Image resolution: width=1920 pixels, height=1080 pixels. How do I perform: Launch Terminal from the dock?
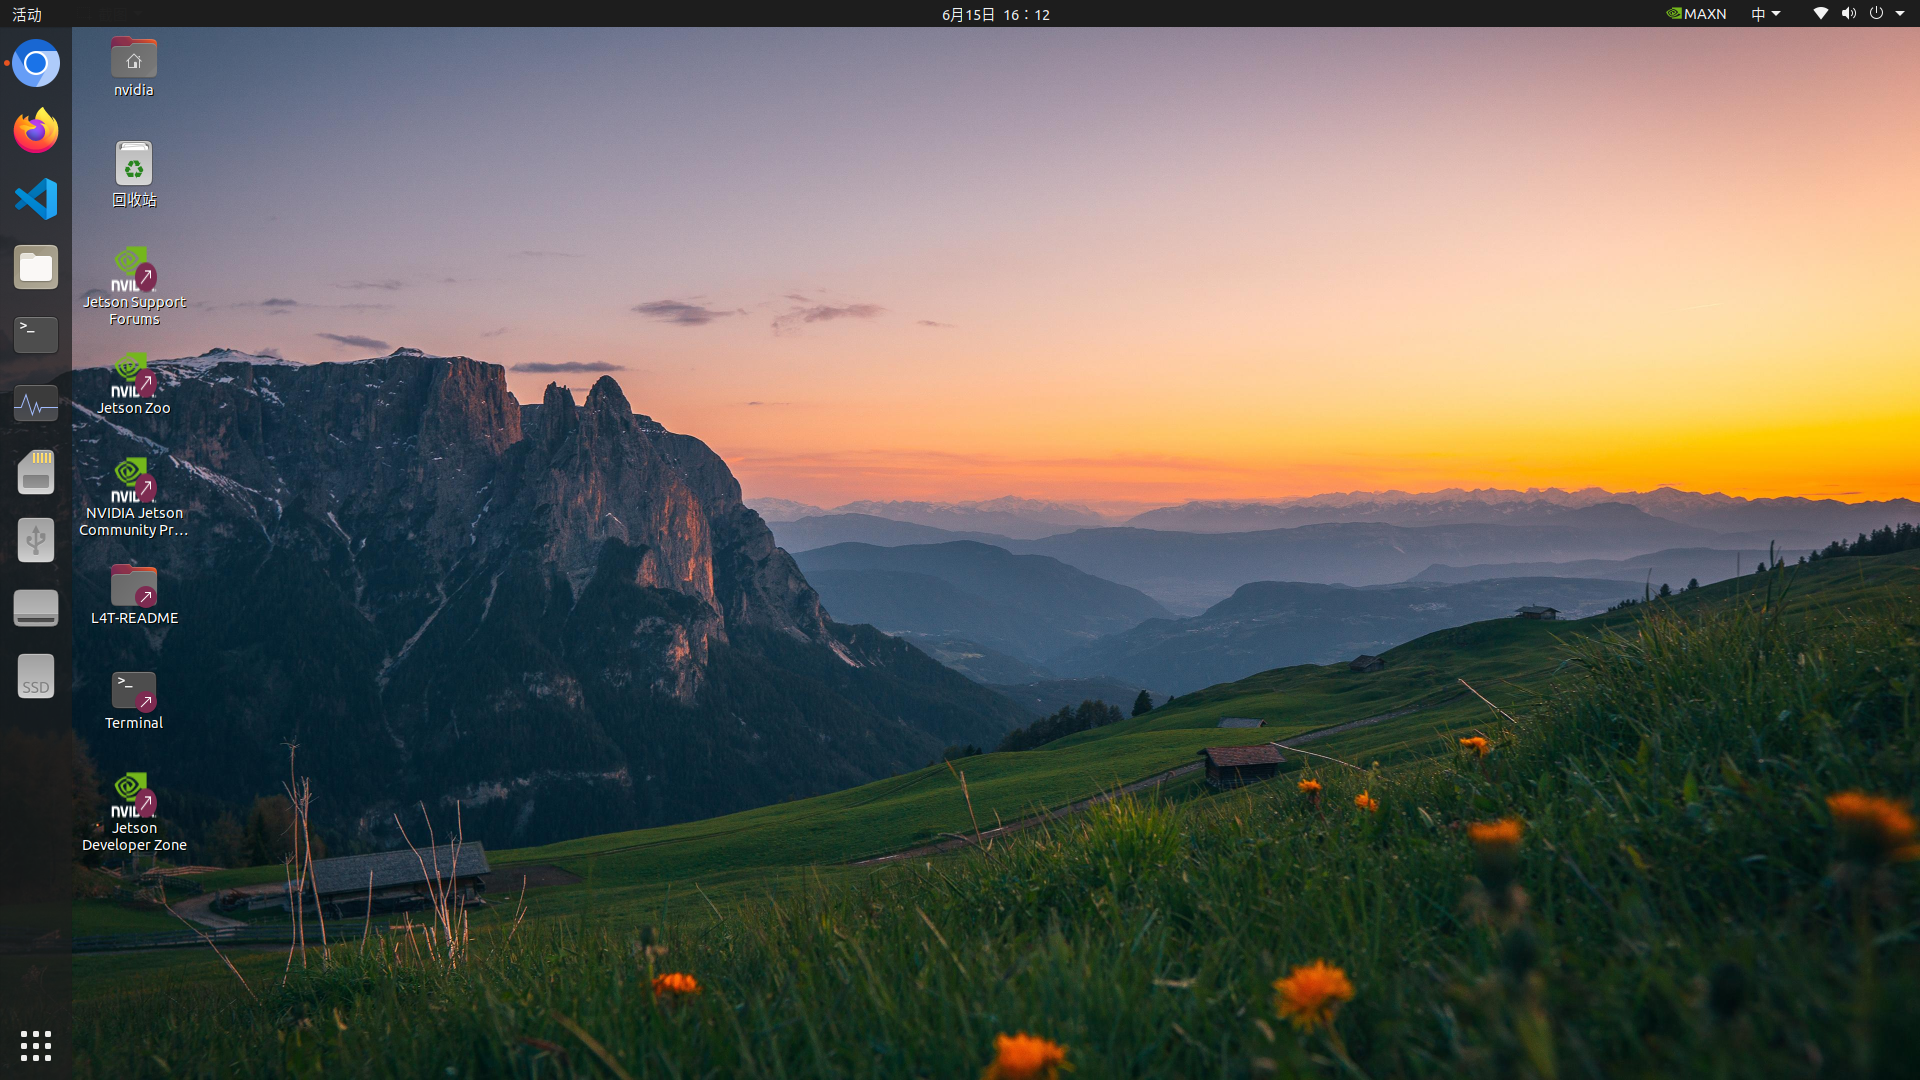click(x=36, y=335)
